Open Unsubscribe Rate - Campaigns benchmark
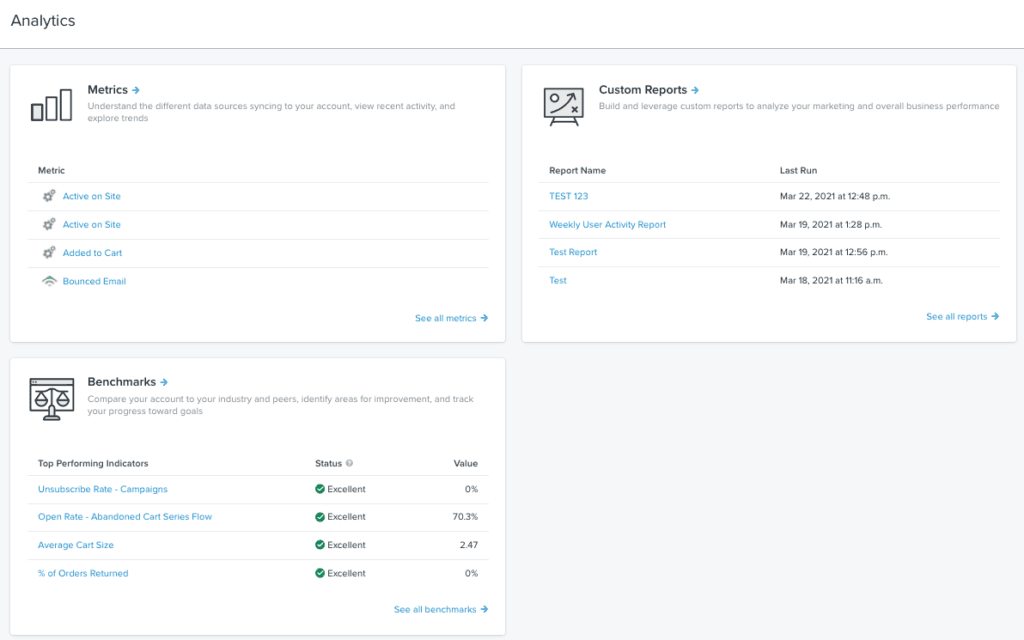Viewport: 1024px width, 640px height. 103,489
